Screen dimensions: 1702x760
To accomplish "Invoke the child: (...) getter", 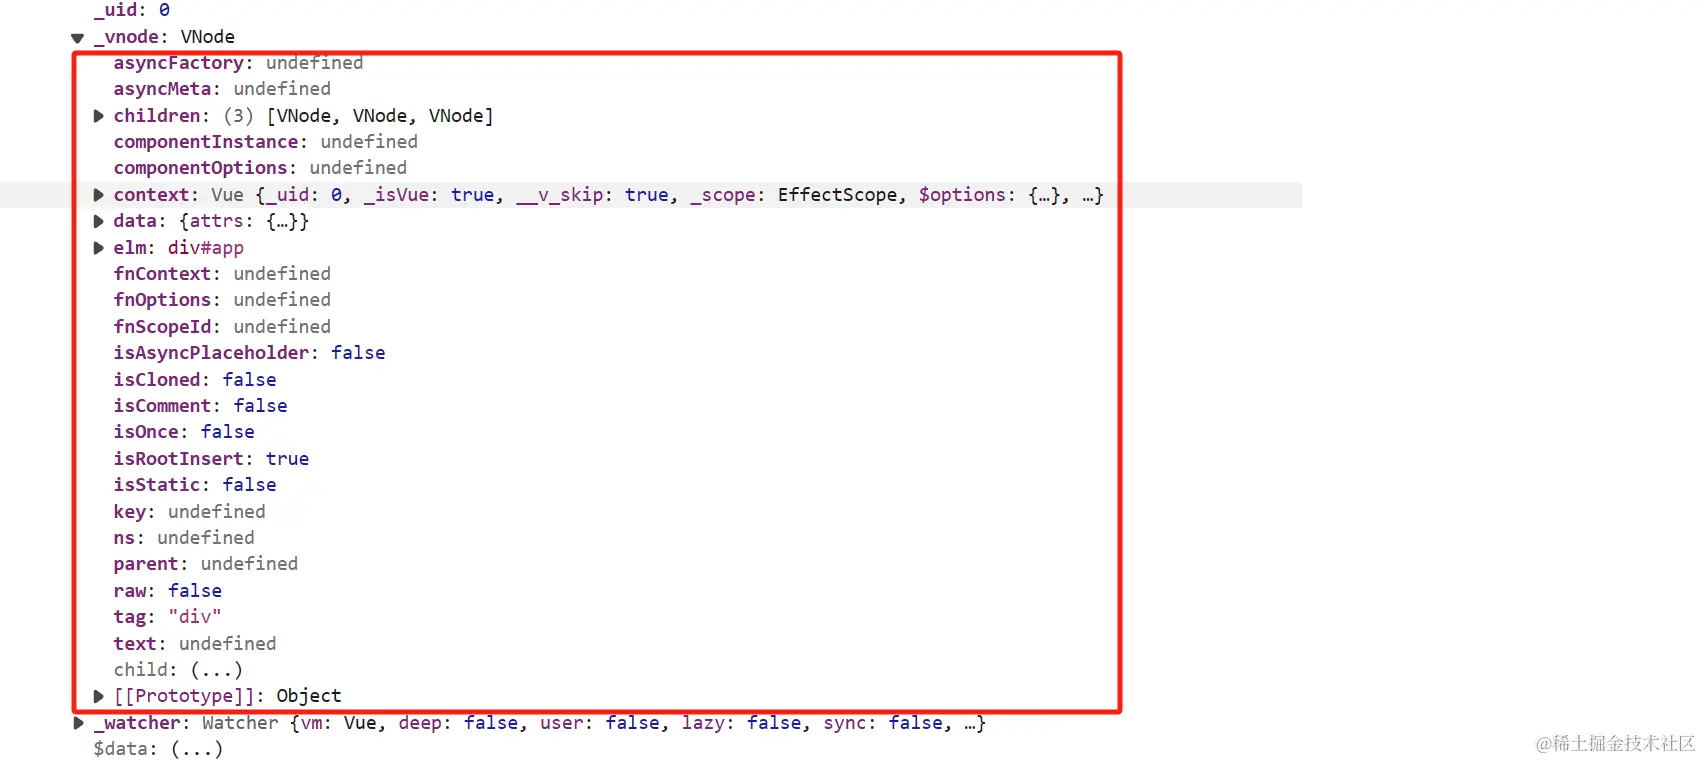I will pyautogui.click(x=217, y=670).
